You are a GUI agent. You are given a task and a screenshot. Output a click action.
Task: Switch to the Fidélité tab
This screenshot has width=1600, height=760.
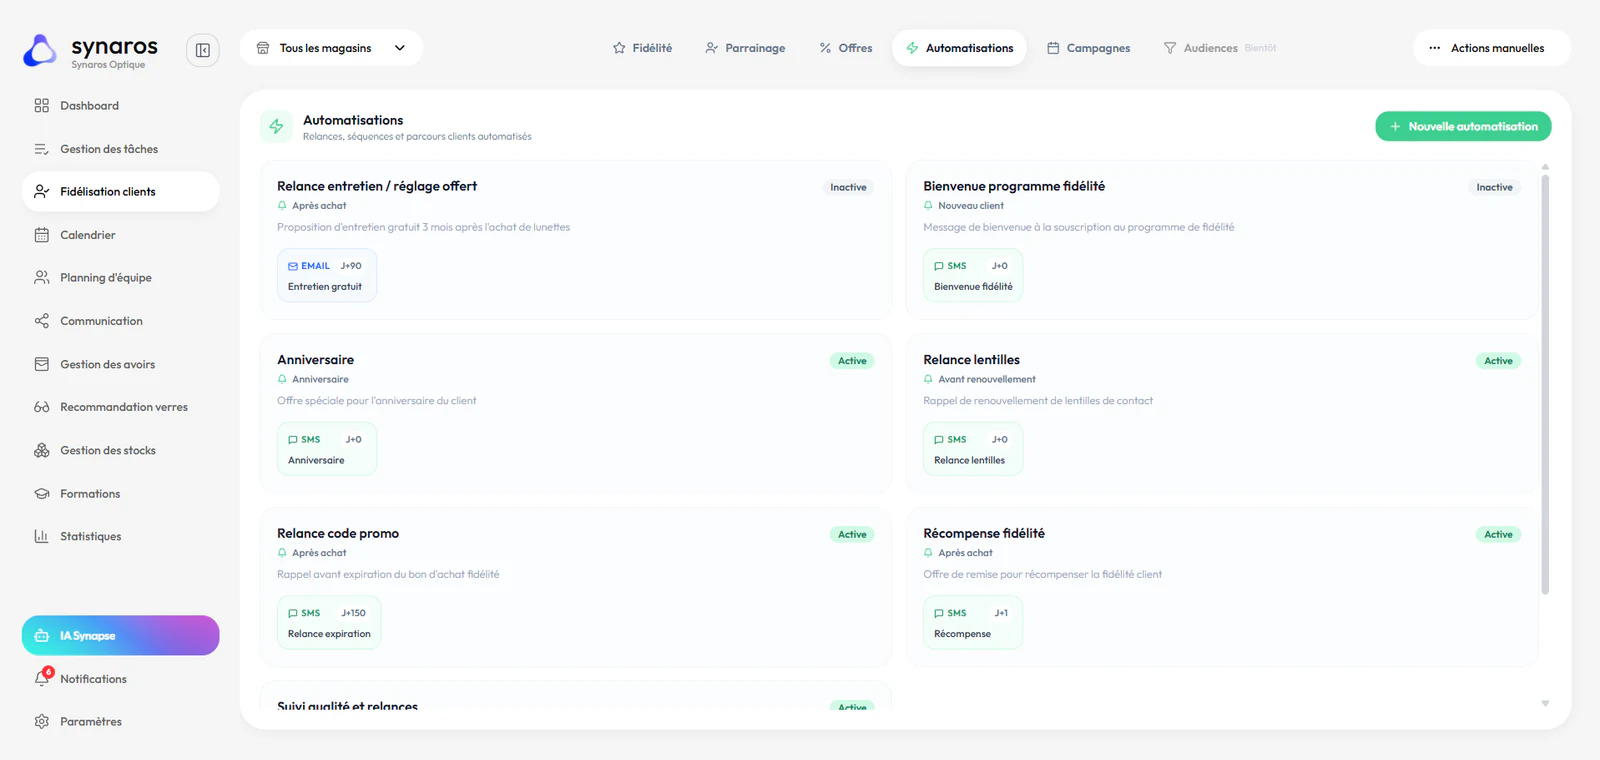(x=642, y=48)
